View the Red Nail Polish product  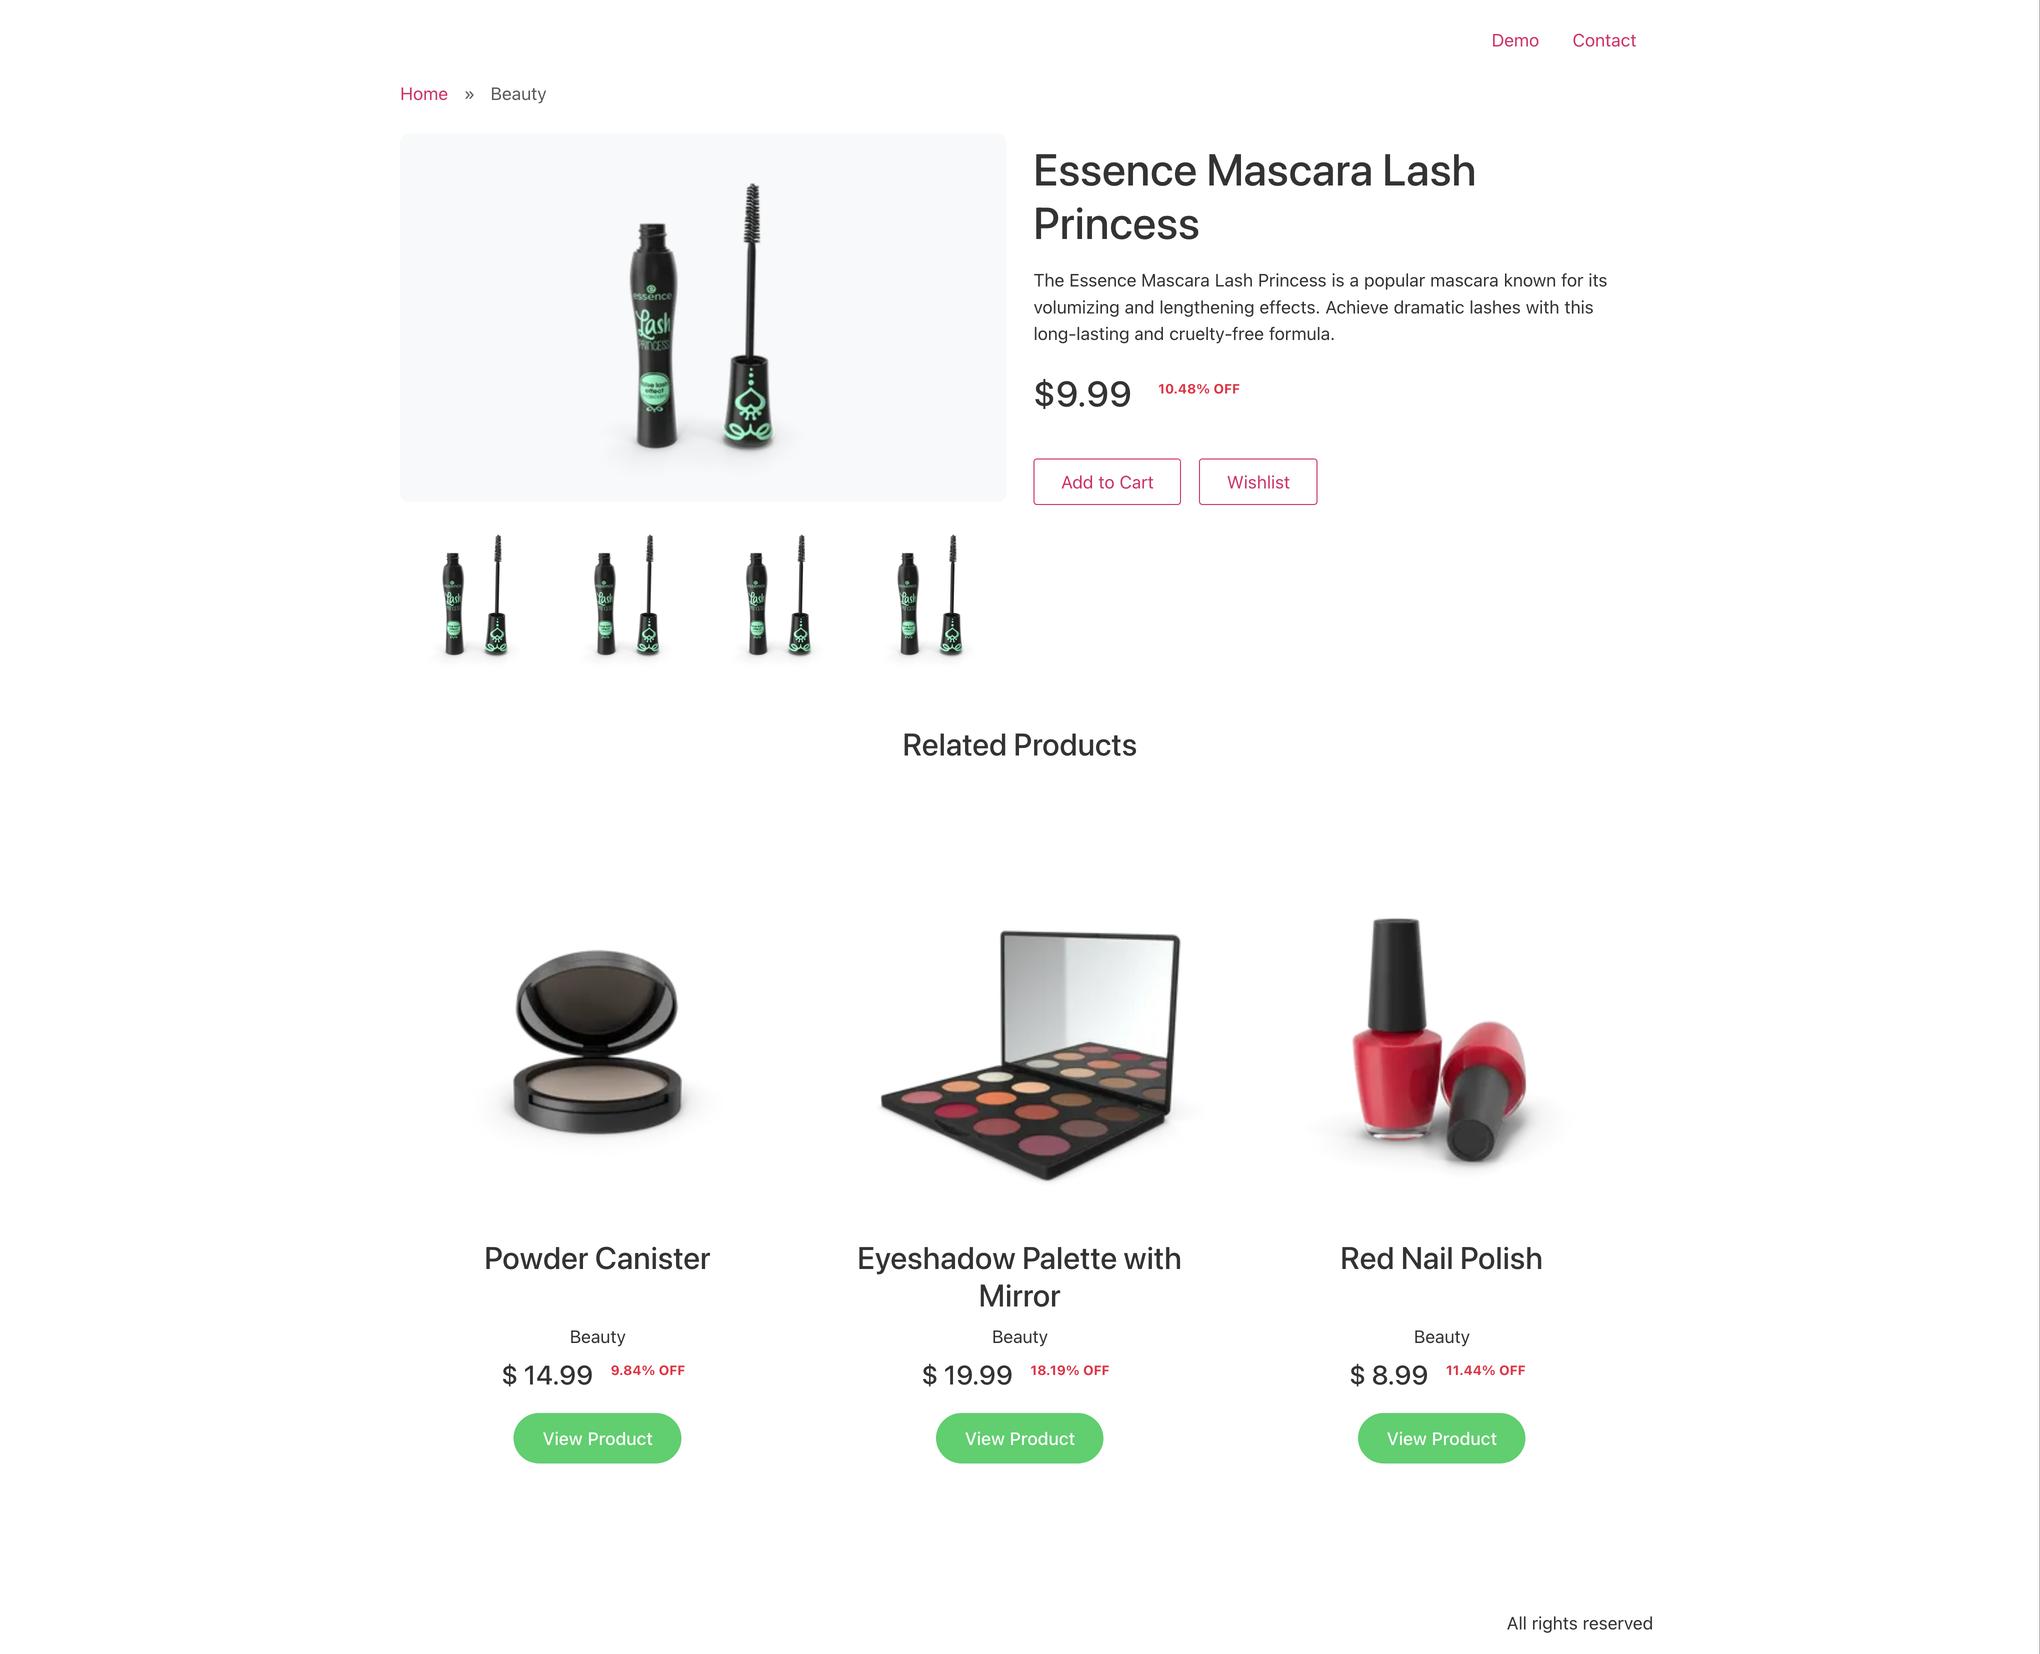click(1441, 1438)
